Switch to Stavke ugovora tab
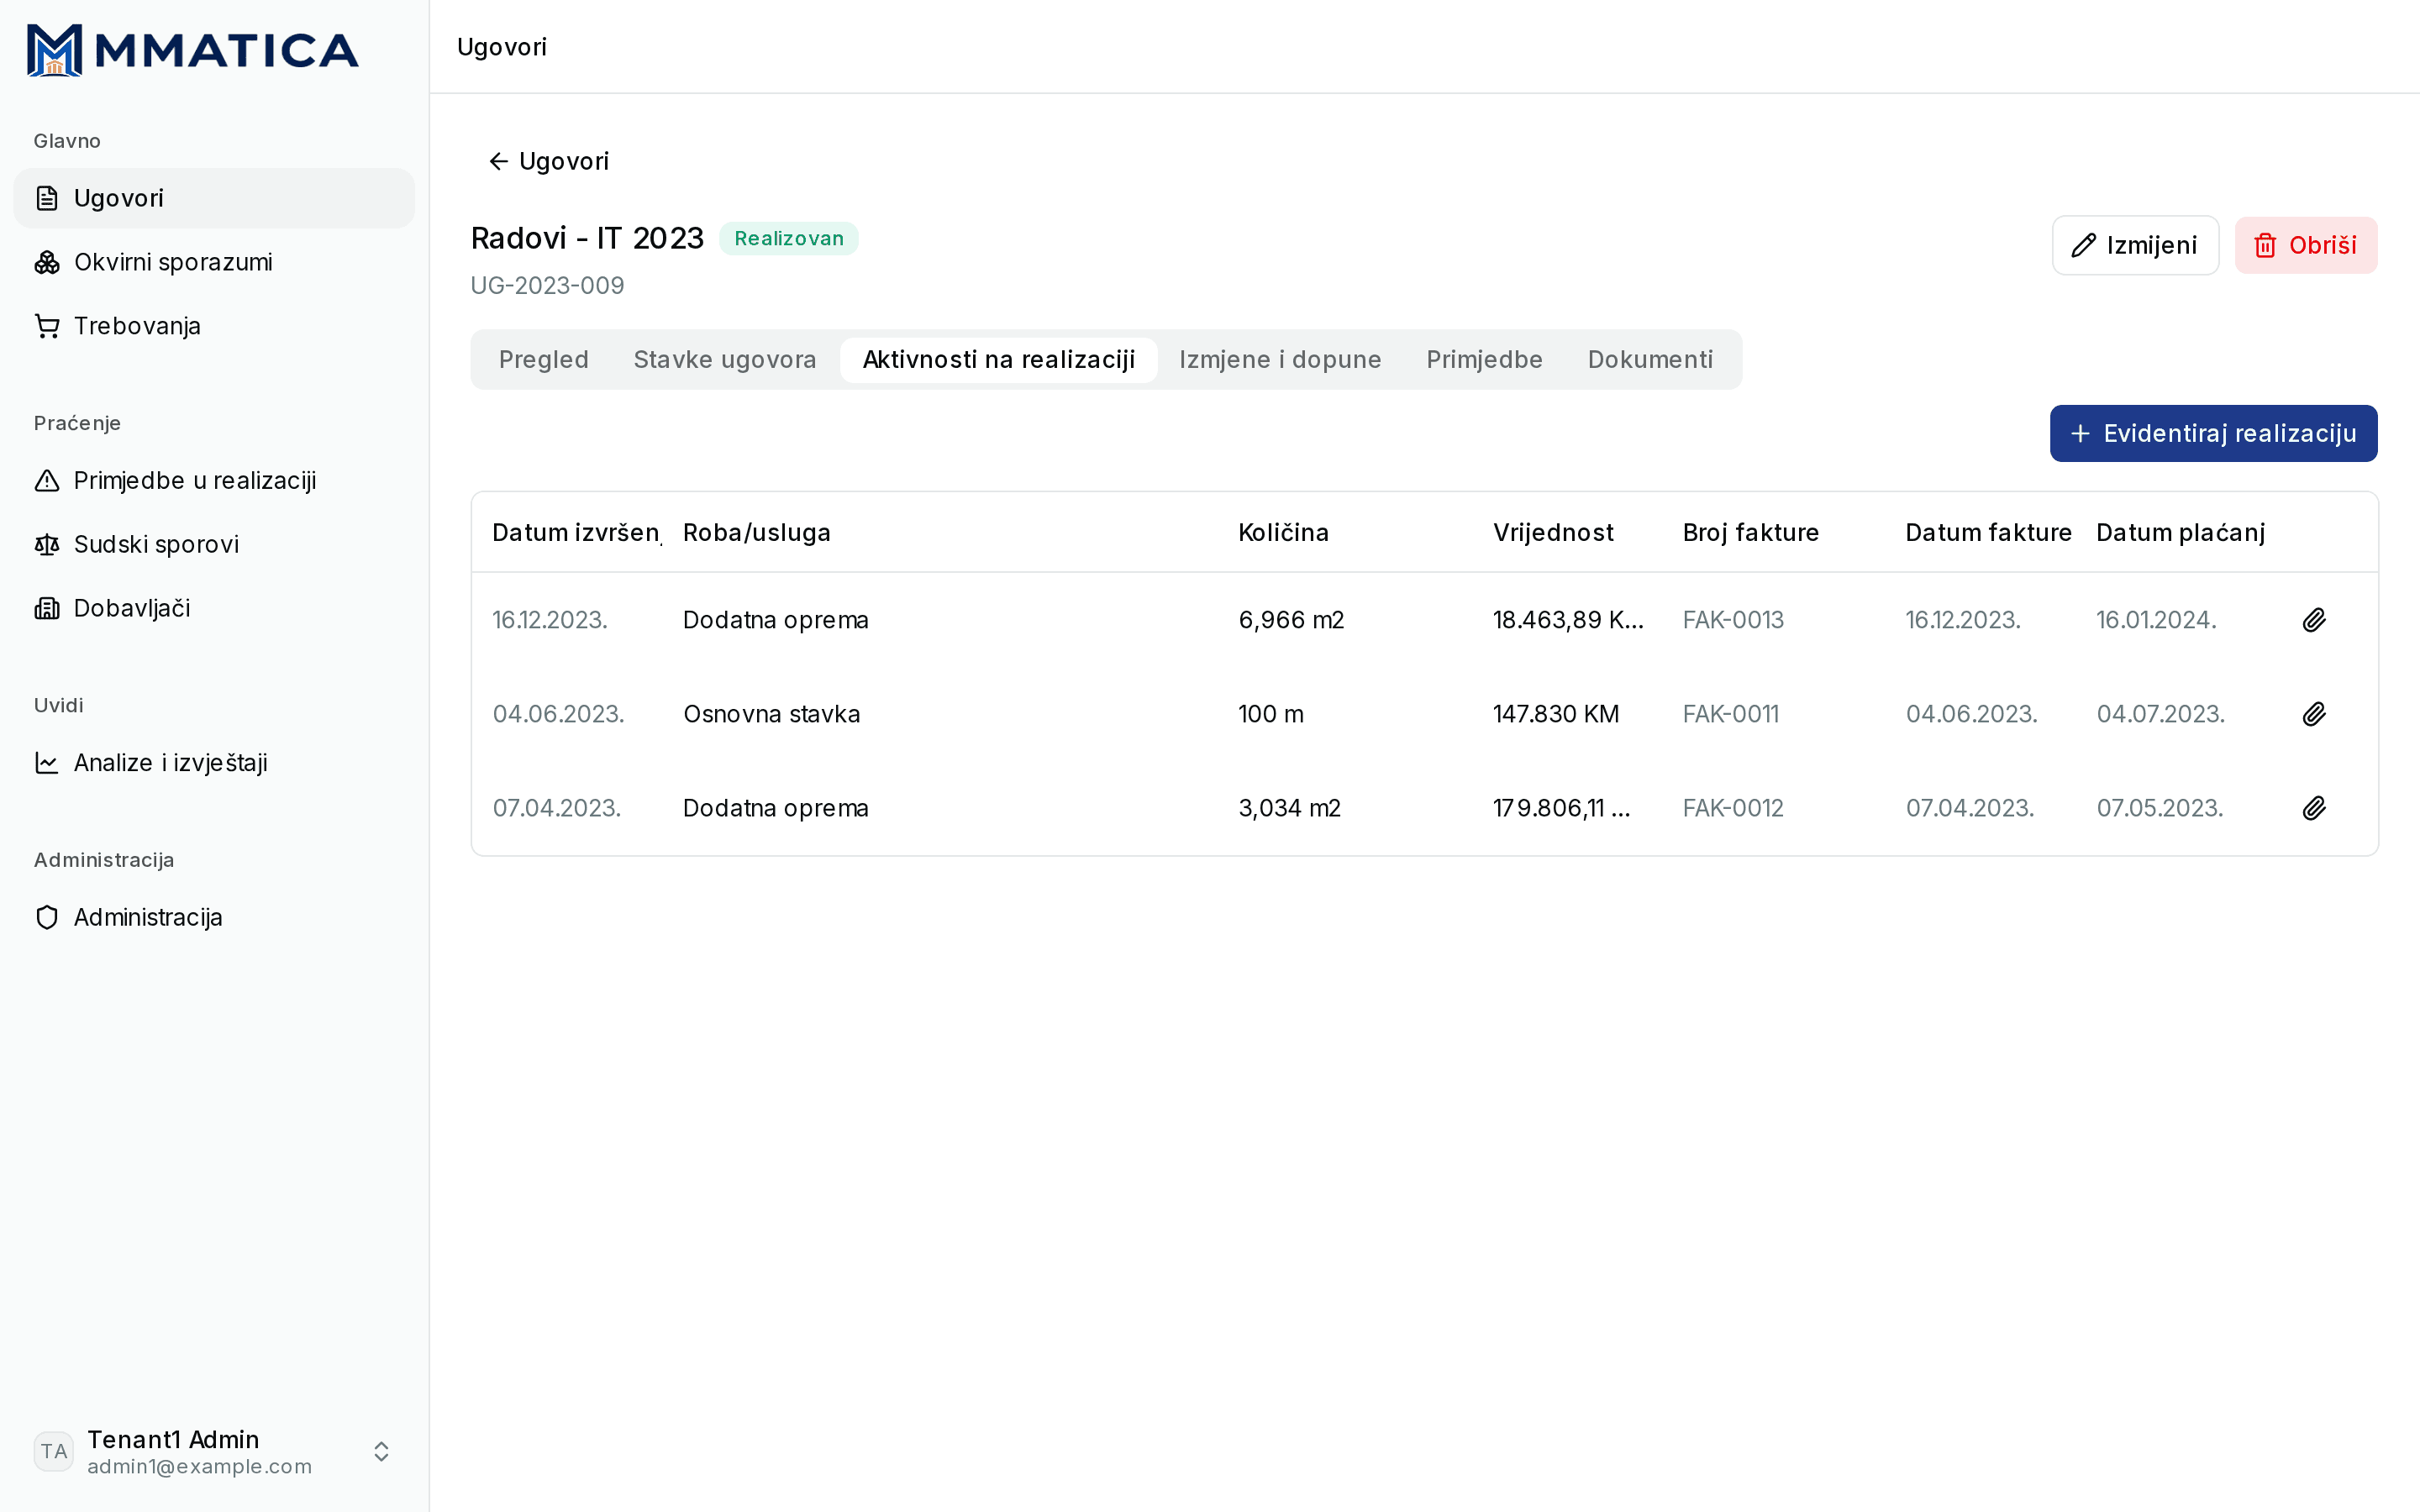Screen dimensions: 2420x1512 [x=725, y=360]
